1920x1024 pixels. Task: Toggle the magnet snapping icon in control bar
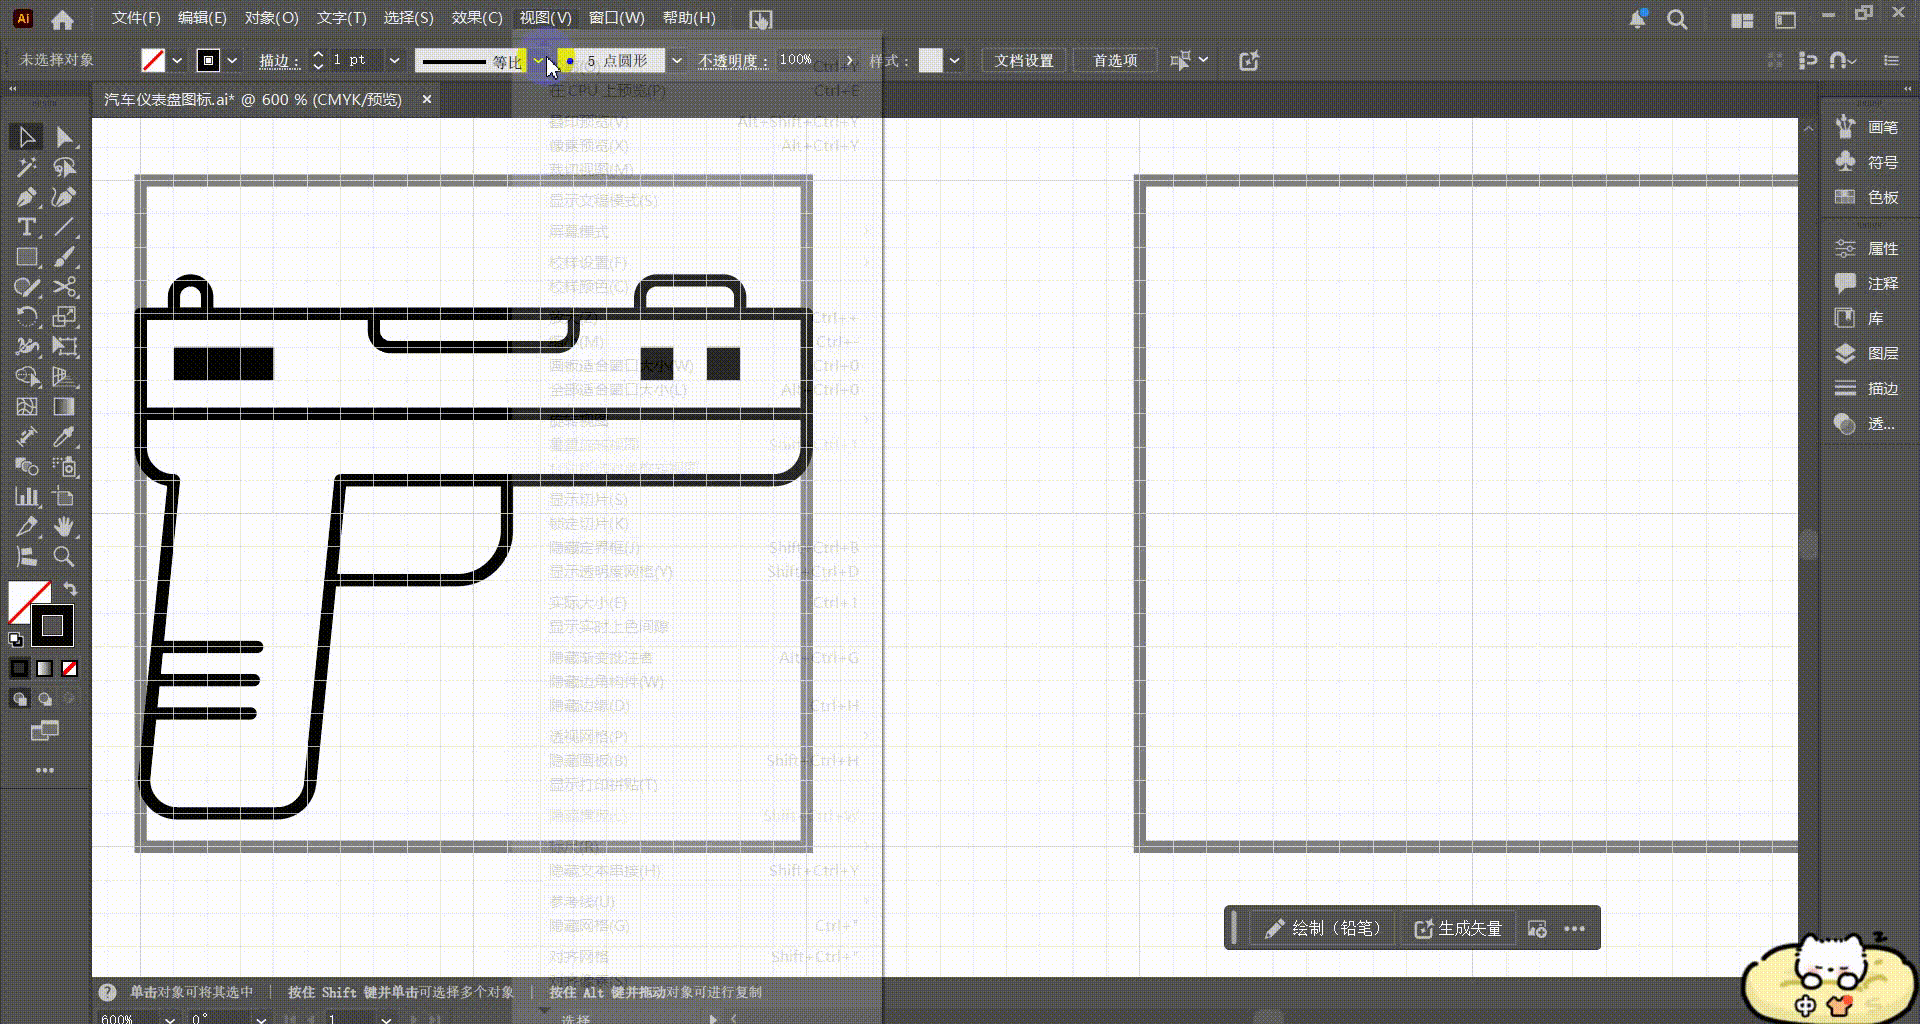click(1839, 60)
